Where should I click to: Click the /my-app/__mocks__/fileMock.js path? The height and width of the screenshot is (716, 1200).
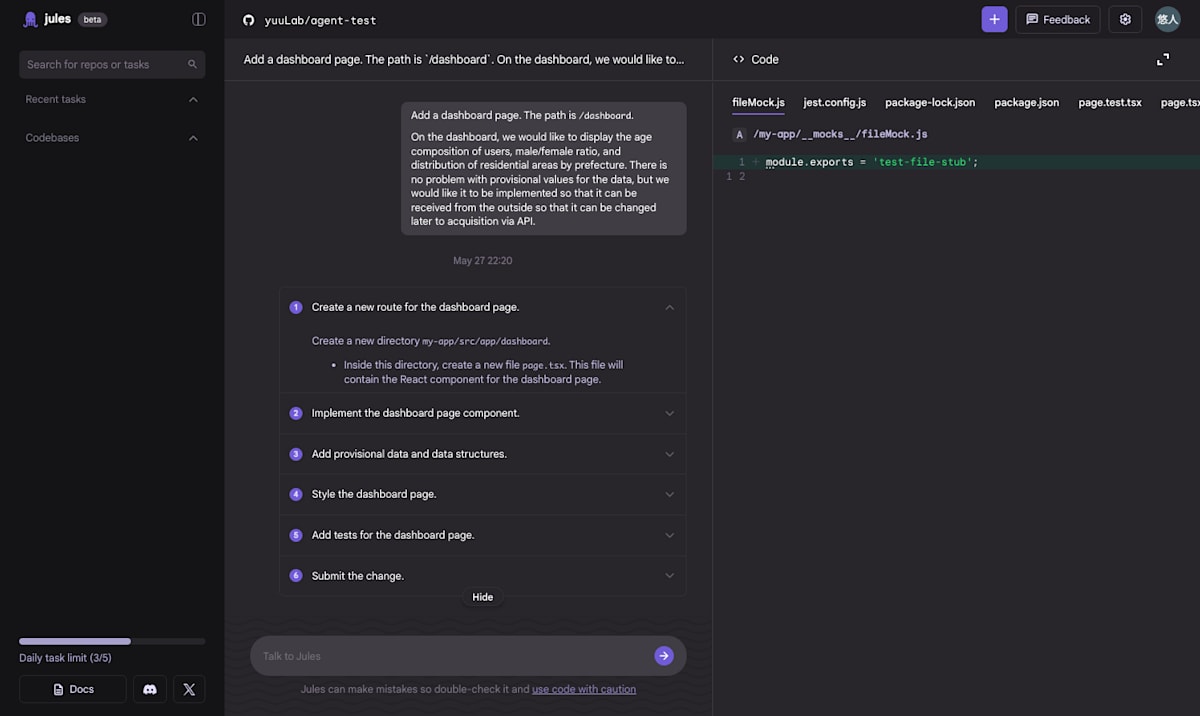840,134
